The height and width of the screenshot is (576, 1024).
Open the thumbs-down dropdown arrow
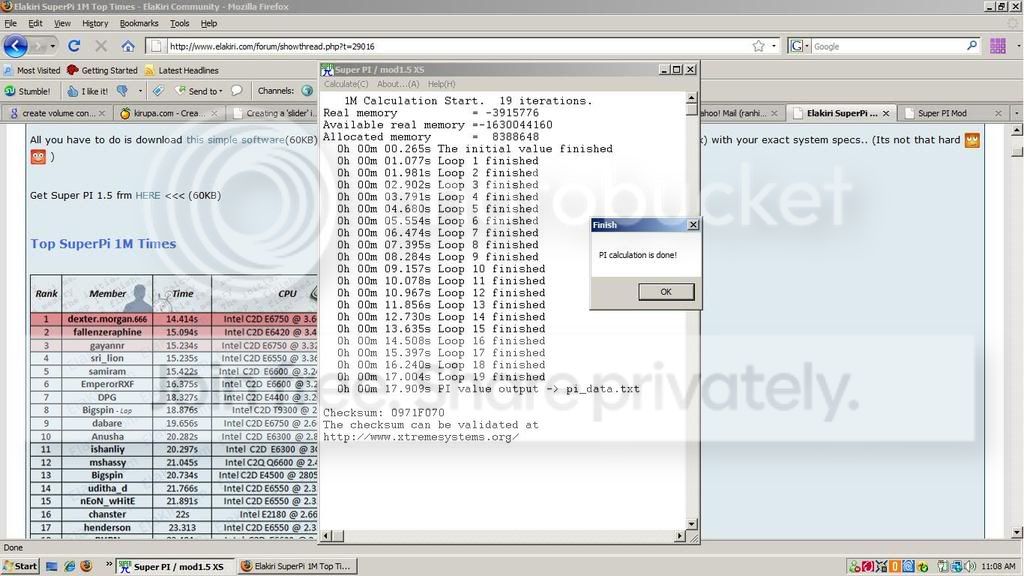140,91
